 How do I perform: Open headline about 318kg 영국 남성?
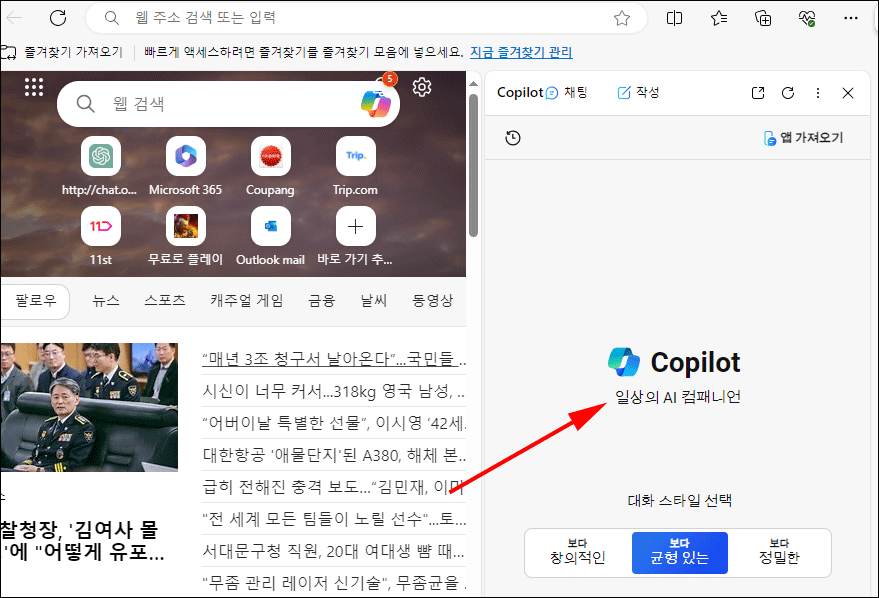(334, 391)
